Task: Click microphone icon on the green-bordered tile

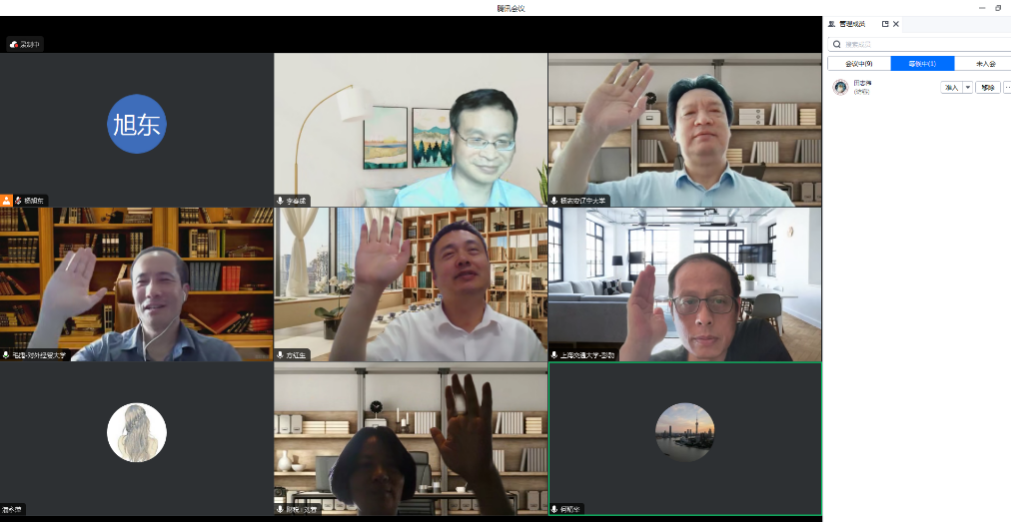Action: click(555, 510)
